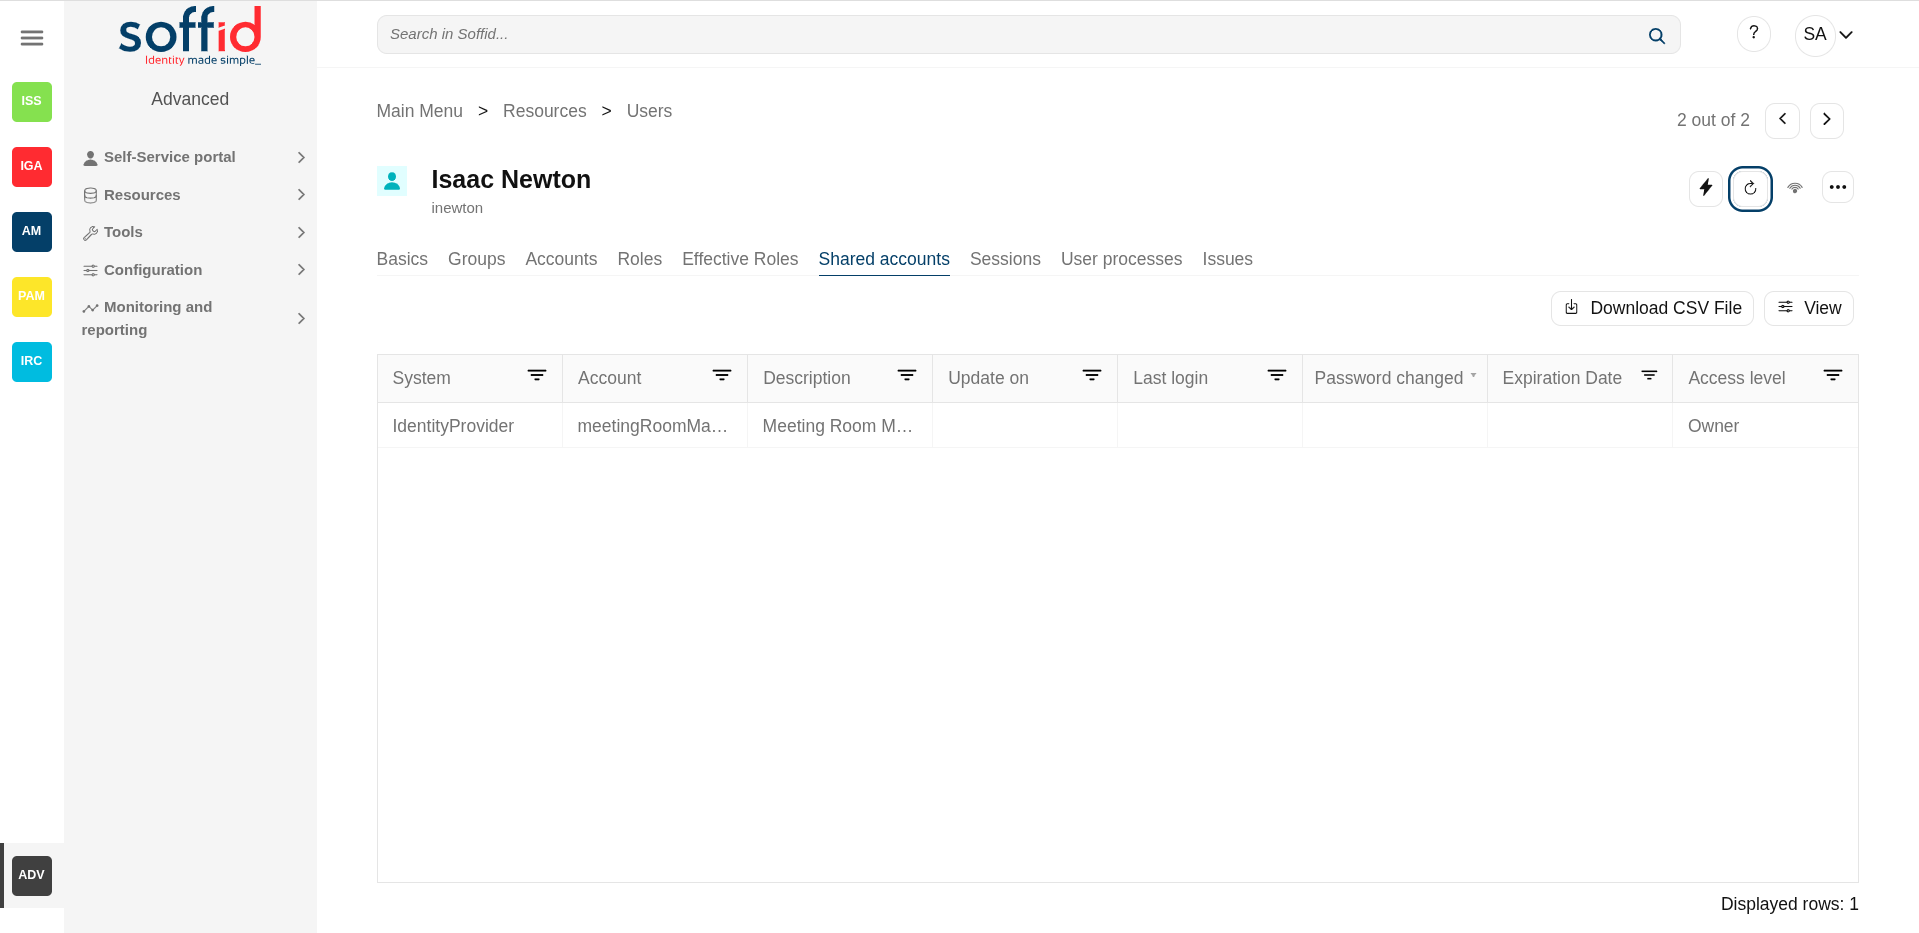1919x933 pixels.
Task: Click the refresh circular arrow icon
Action: click(x=1750, y=188)
